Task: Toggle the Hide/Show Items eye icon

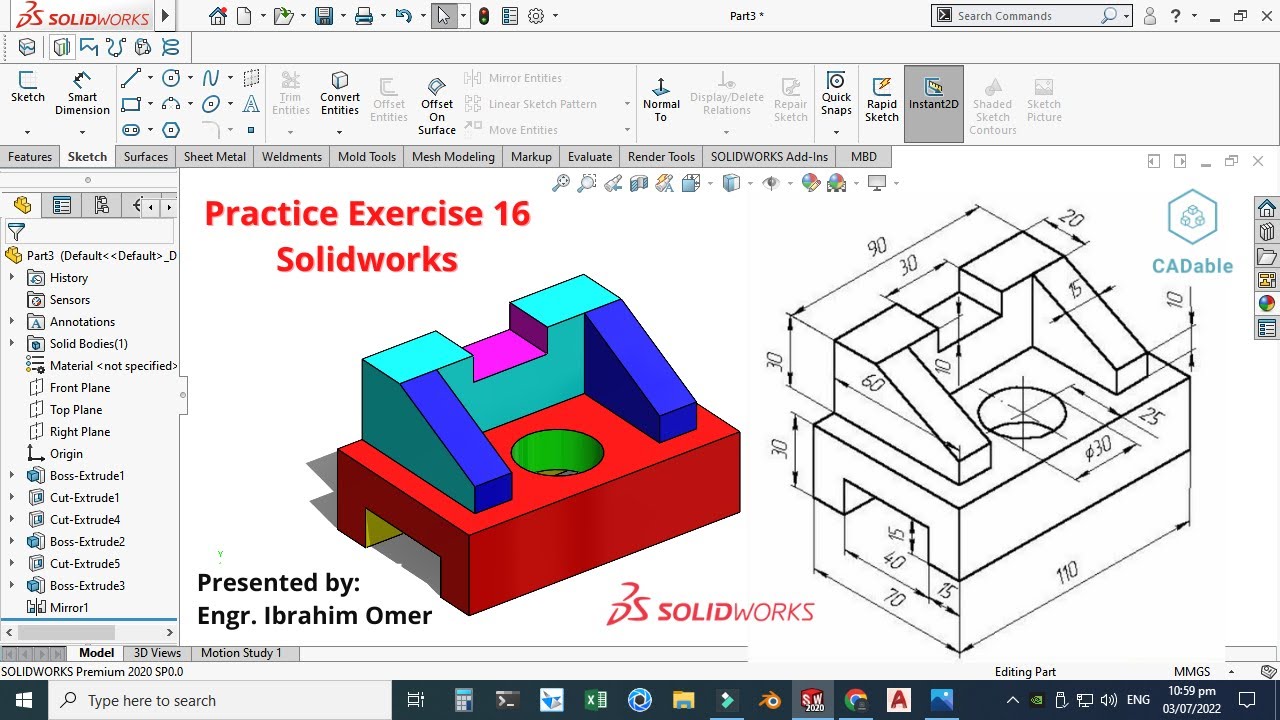Action: pos(770,183)
